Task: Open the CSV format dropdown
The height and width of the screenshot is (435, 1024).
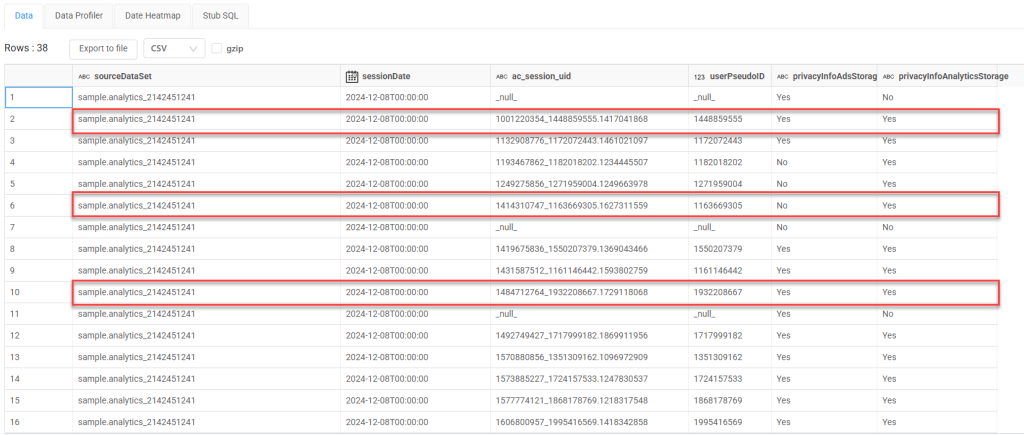Action: [174, 48]
